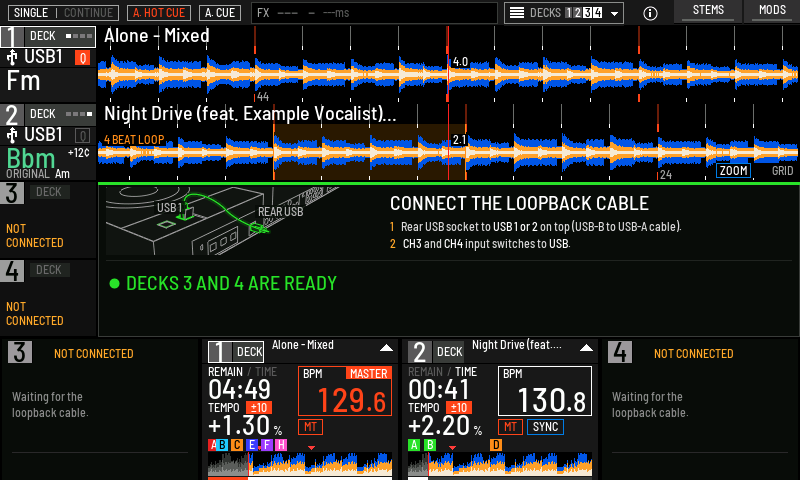Image resolution: width=800 pixels, height=480 pixels.
Task: Select the deck 3 DECK tab in sidebar
Action: [x=49, y=192]
